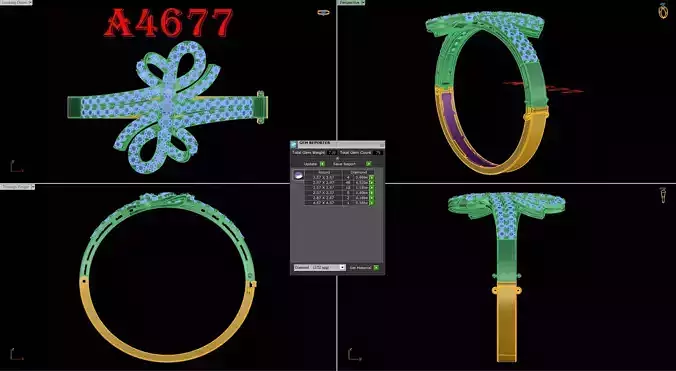Open the Perspective viewport title dropdown
Screen dimensions: 676x371
coord(362,2)
